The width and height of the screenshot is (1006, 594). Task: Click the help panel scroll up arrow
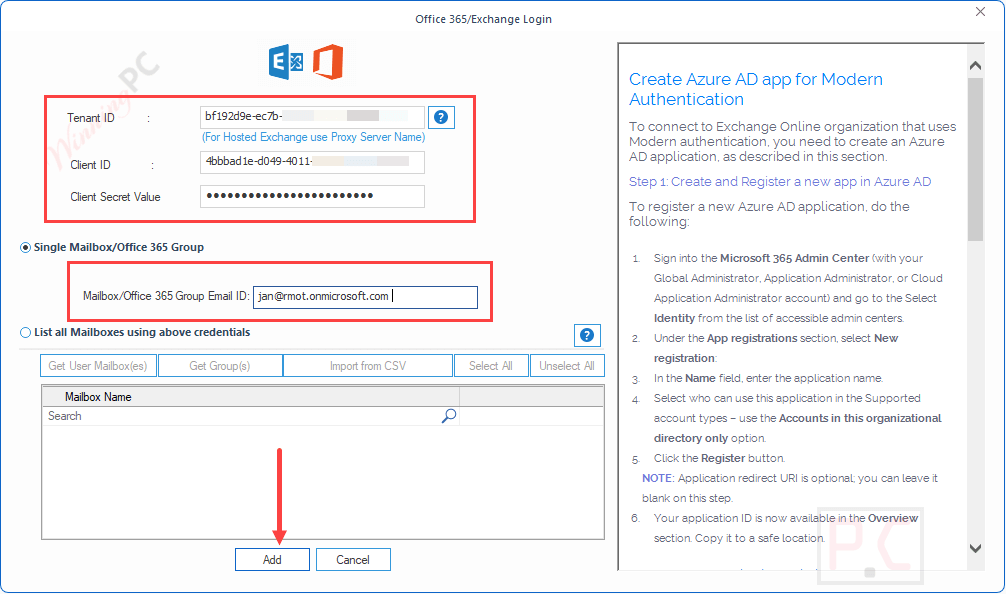(x=975, y=65)
